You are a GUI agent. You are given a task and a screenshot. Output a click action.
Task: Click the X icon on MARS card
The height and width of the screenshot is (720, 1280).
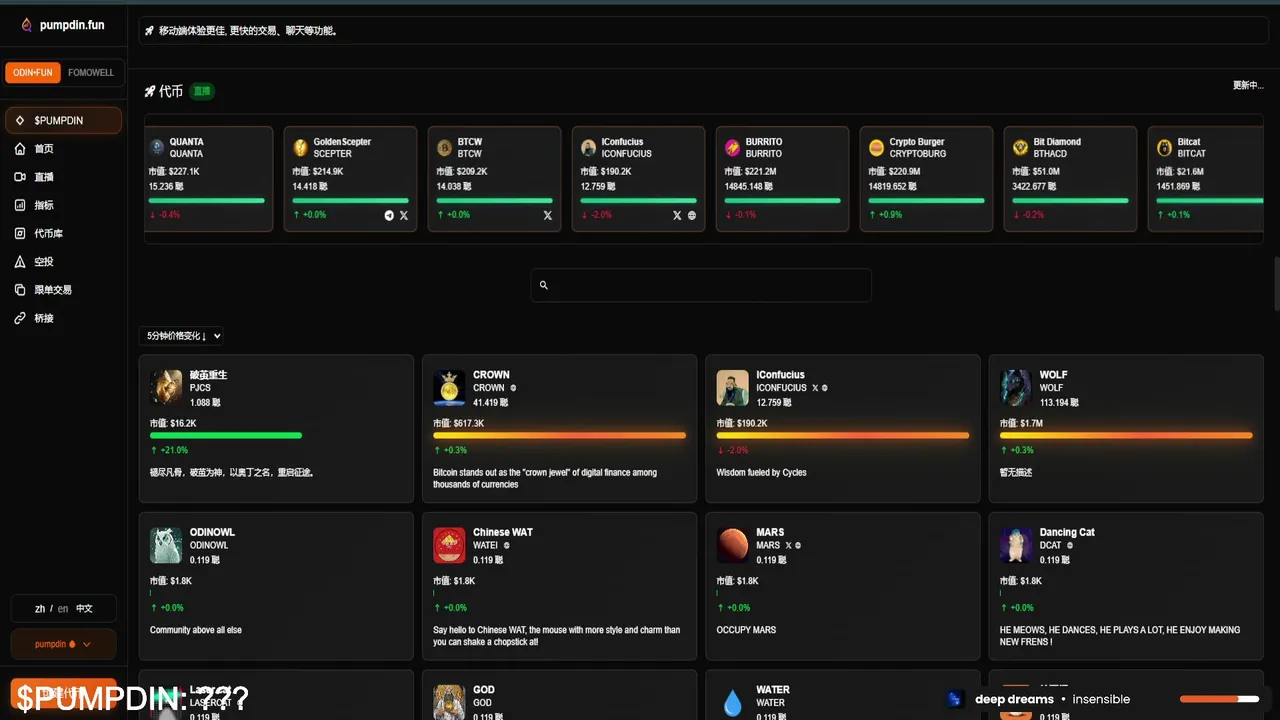pos(788,546)
